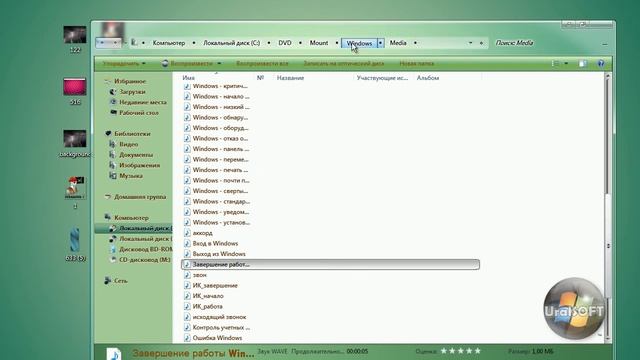This screenshot has width=640, height=360.
Task: Select Домашняя группа in sidebar
Action: tap(140, 197)
